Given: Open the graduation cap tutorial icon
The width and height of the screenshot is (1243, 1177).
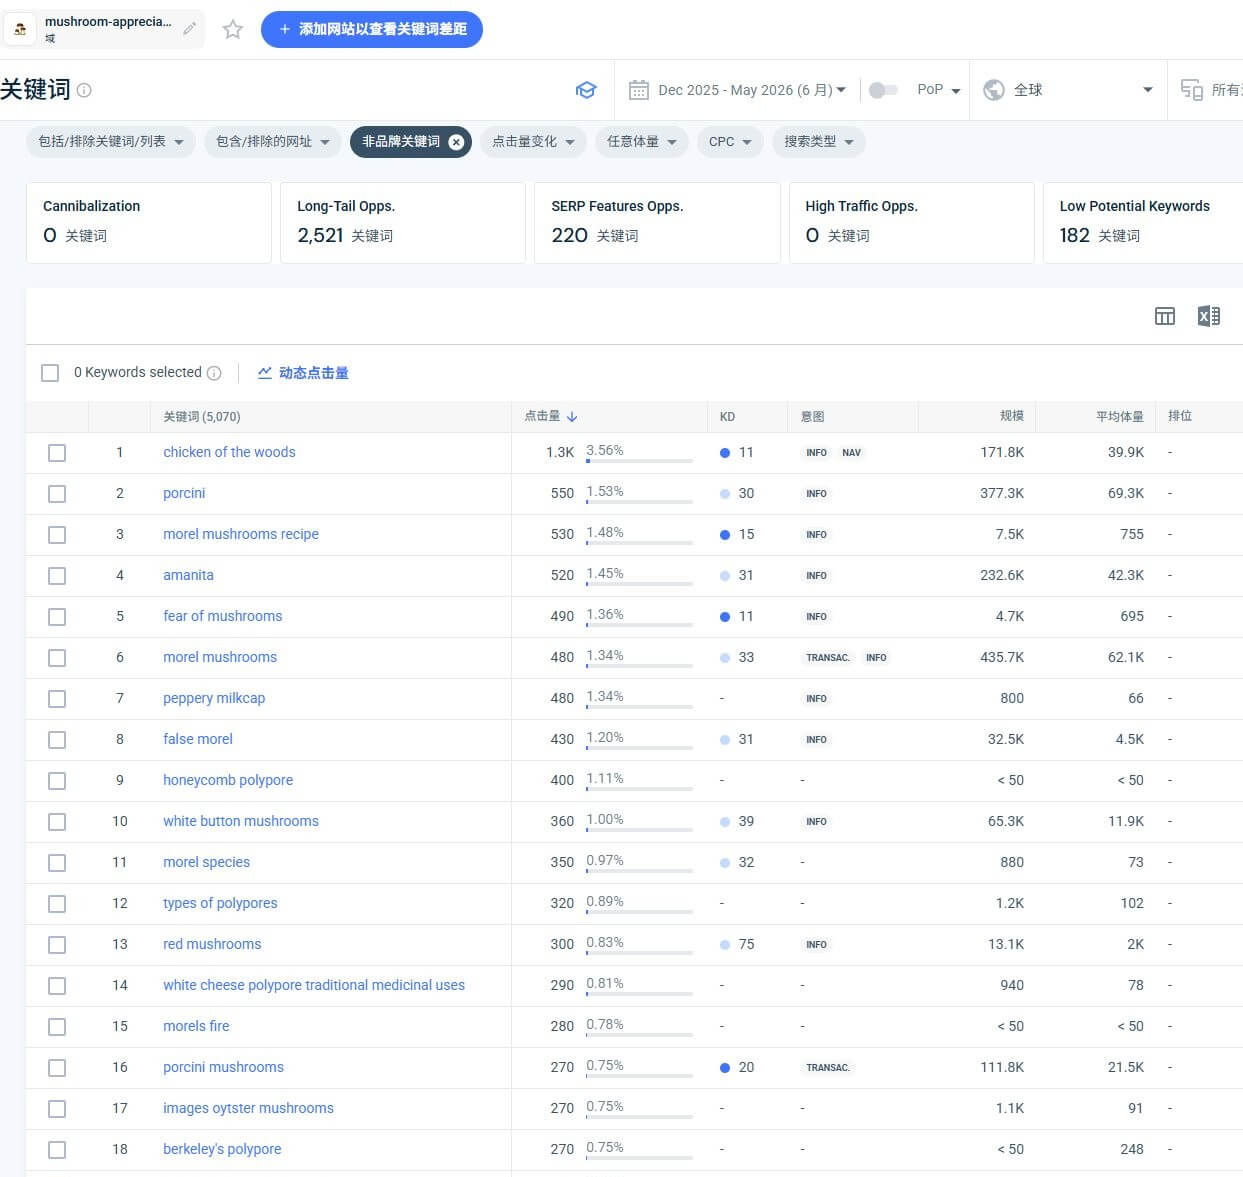Looking at the screenshot, I should tap(586, 90).
